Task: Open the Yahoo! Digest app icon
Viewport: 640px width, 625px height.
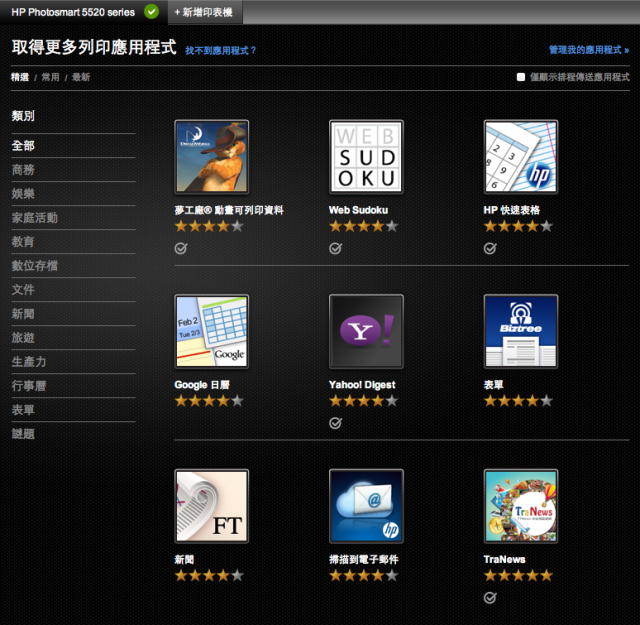Action: (366, 331)
